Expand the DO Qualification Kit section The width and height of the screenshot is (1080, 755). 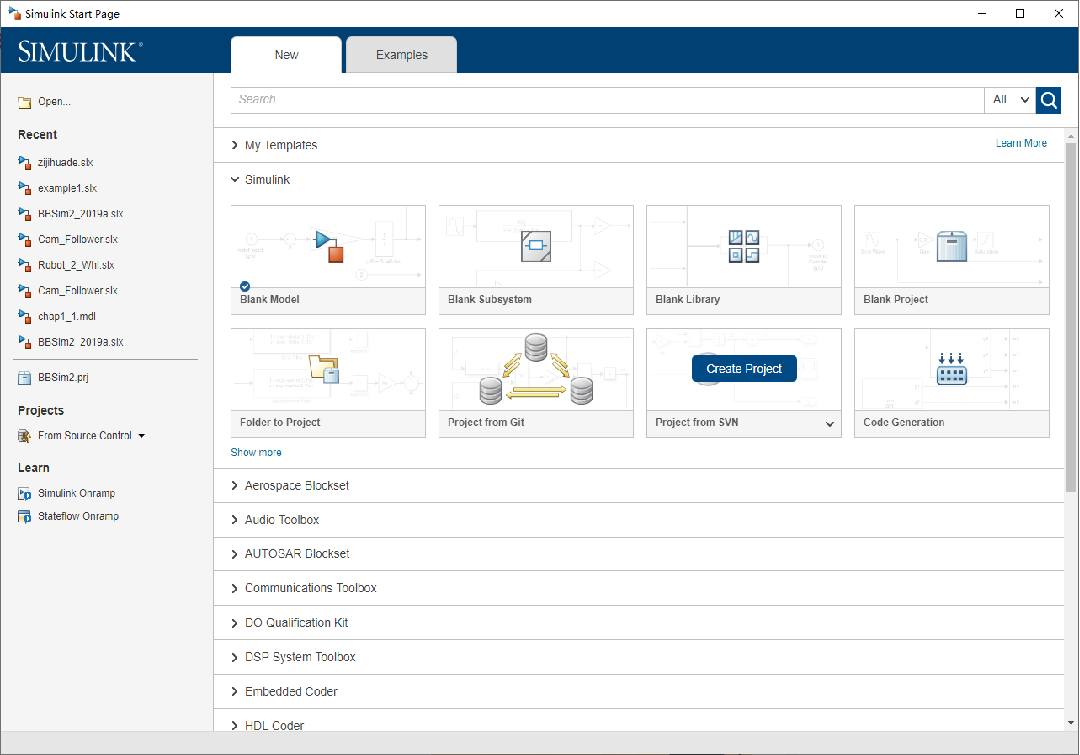(x=234, y=623)
